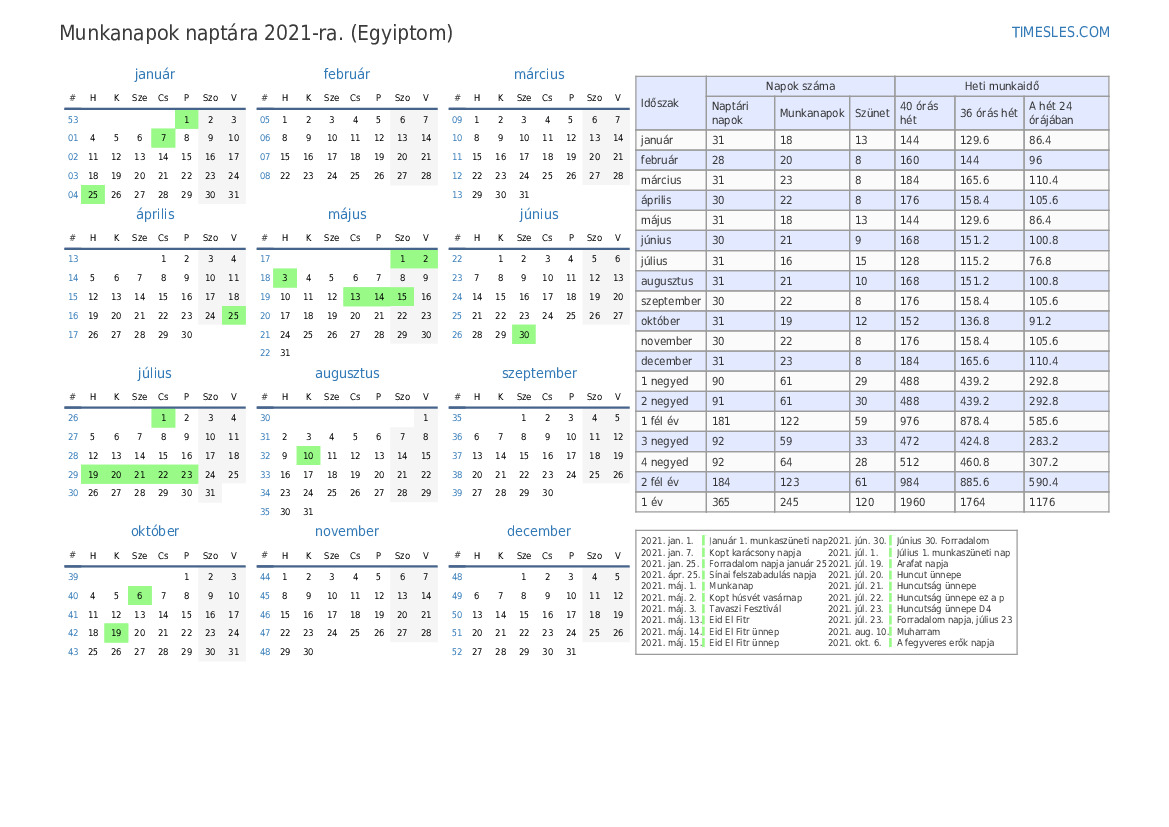The image size is (1169, 827).
Task: Click highlighted April 25 date cell
Action: [x=233, y=315]
